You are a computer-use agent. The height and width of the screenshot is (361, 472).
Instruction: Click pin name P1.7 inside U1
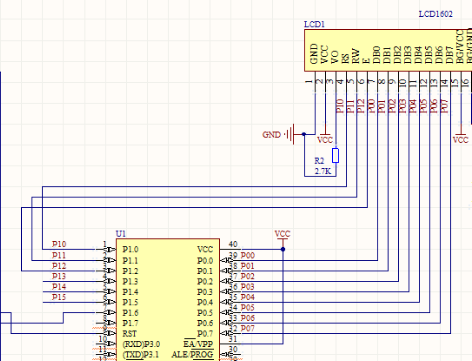[130, 323]
